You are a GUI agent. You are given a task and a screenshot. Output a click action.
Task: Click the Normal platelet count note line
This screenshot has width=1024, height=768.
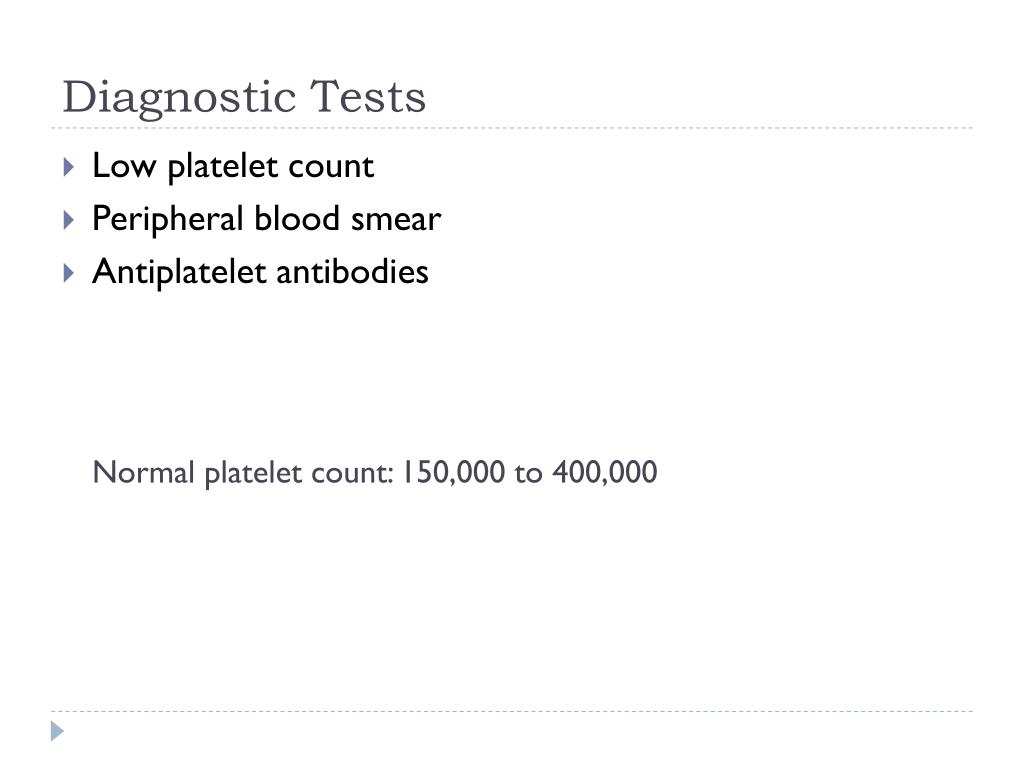pos(375,472)
